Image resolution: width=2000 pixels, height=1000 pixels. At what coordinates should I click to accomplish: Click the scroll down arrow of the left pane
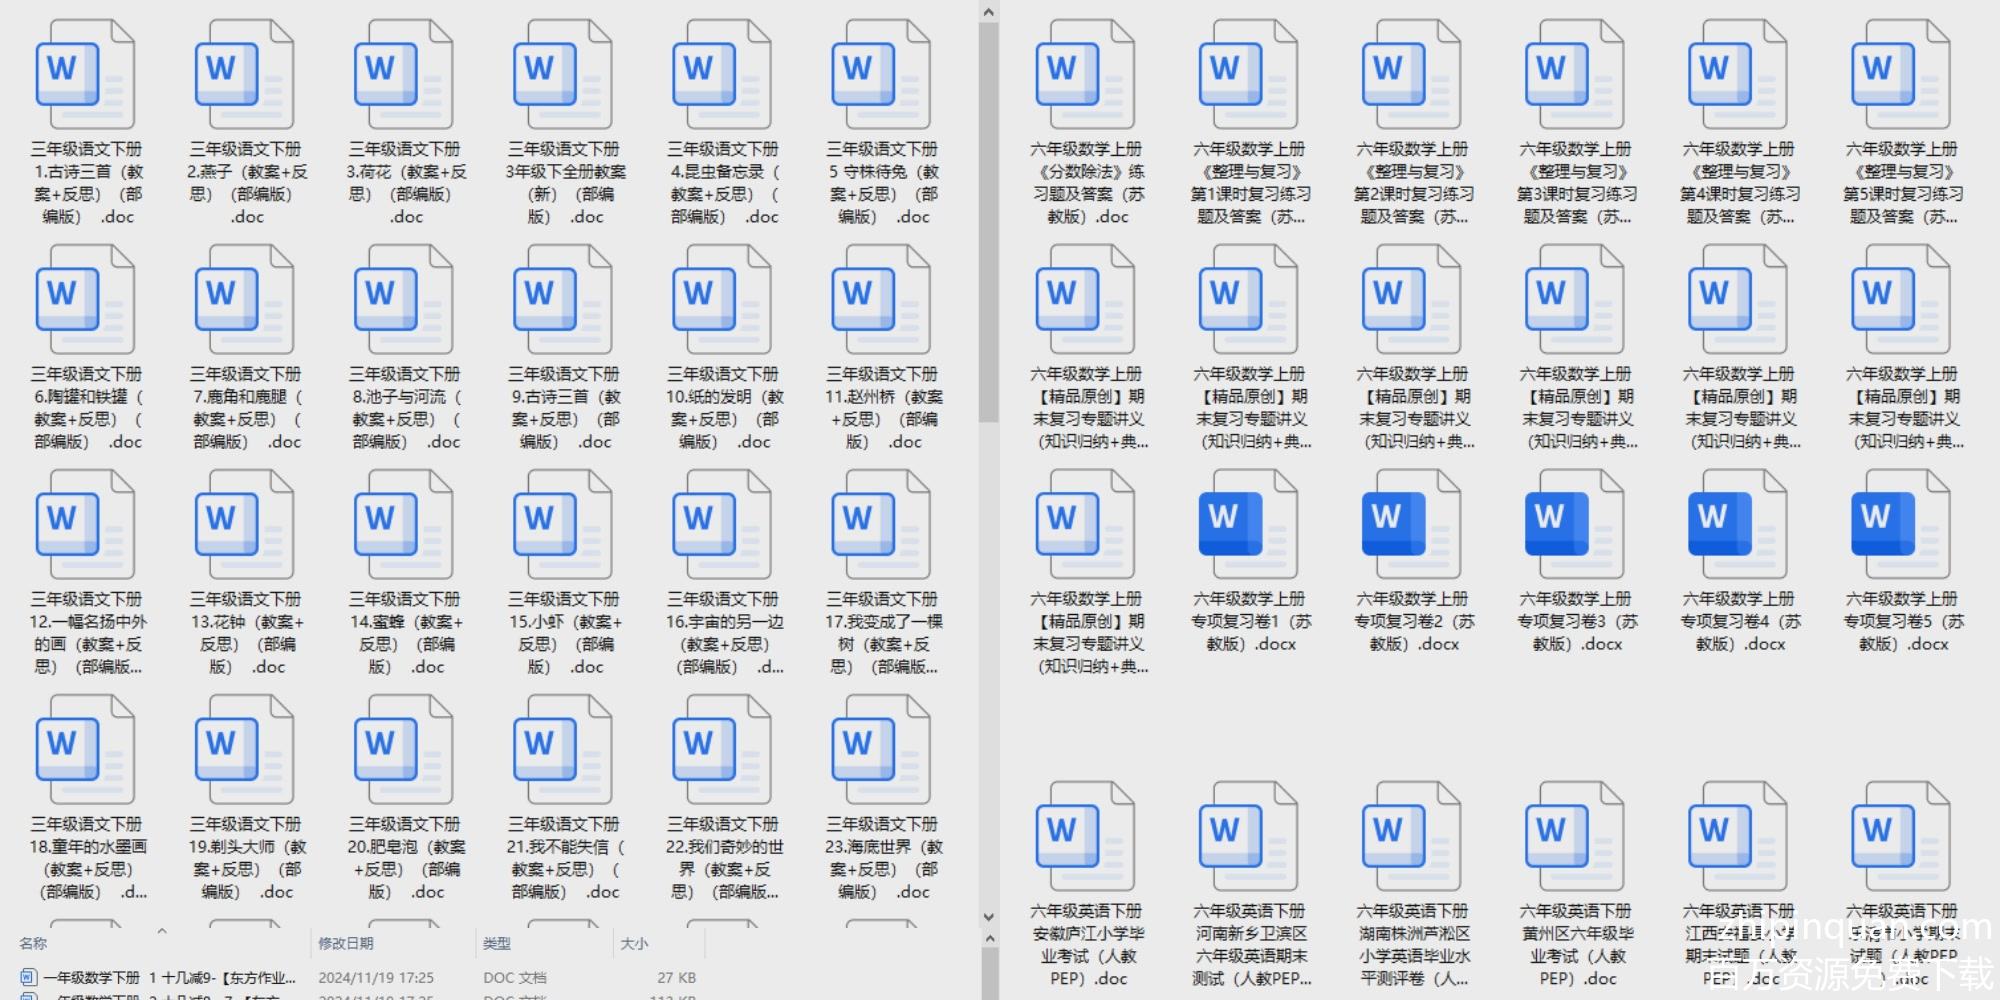988,917
